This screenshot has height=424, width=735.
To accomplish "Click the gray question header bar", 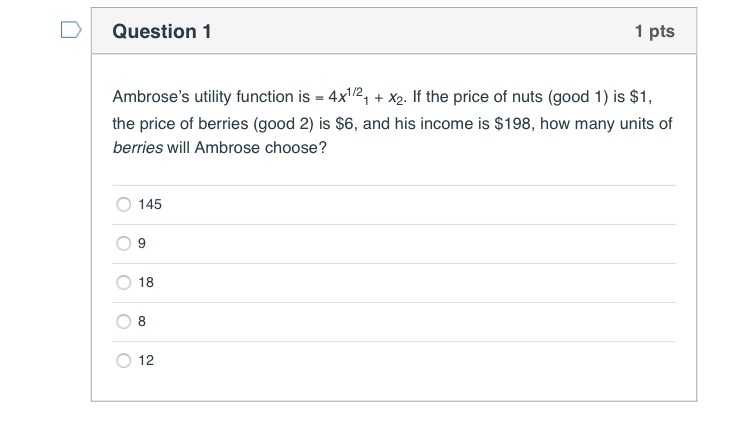I will point(400,32).
